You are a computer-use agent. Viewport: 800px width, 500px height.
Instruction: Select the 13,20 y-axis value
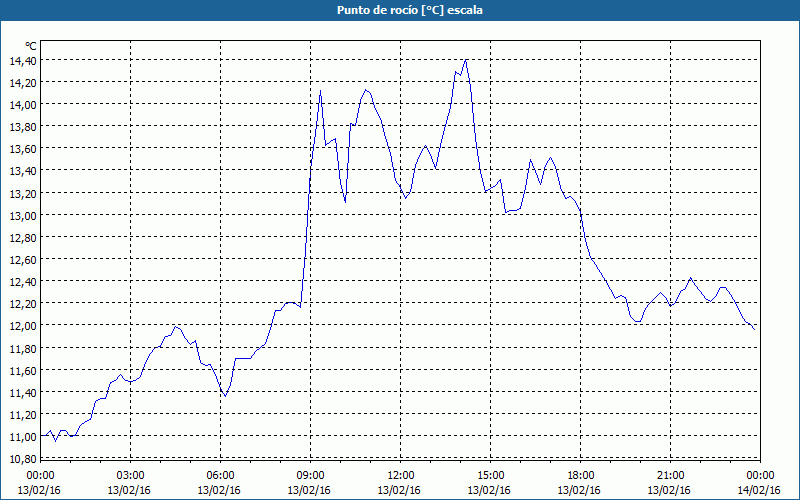click(x=23, y=193)
